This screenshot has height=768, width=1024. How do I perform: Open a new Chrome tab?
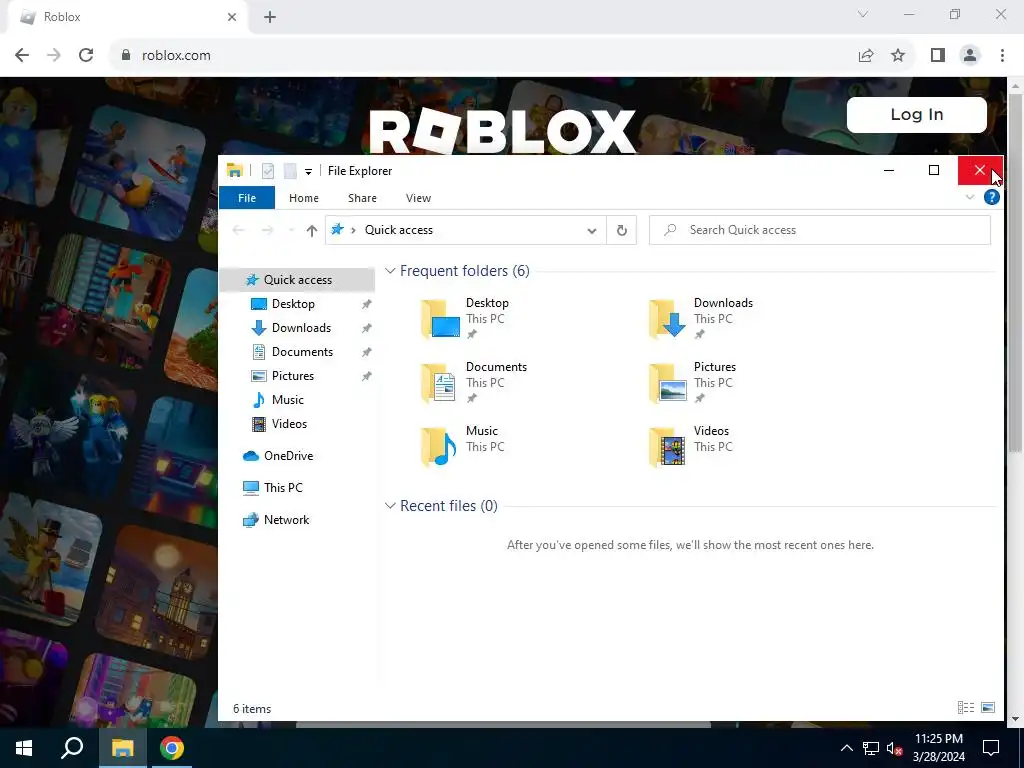point(270,17)
